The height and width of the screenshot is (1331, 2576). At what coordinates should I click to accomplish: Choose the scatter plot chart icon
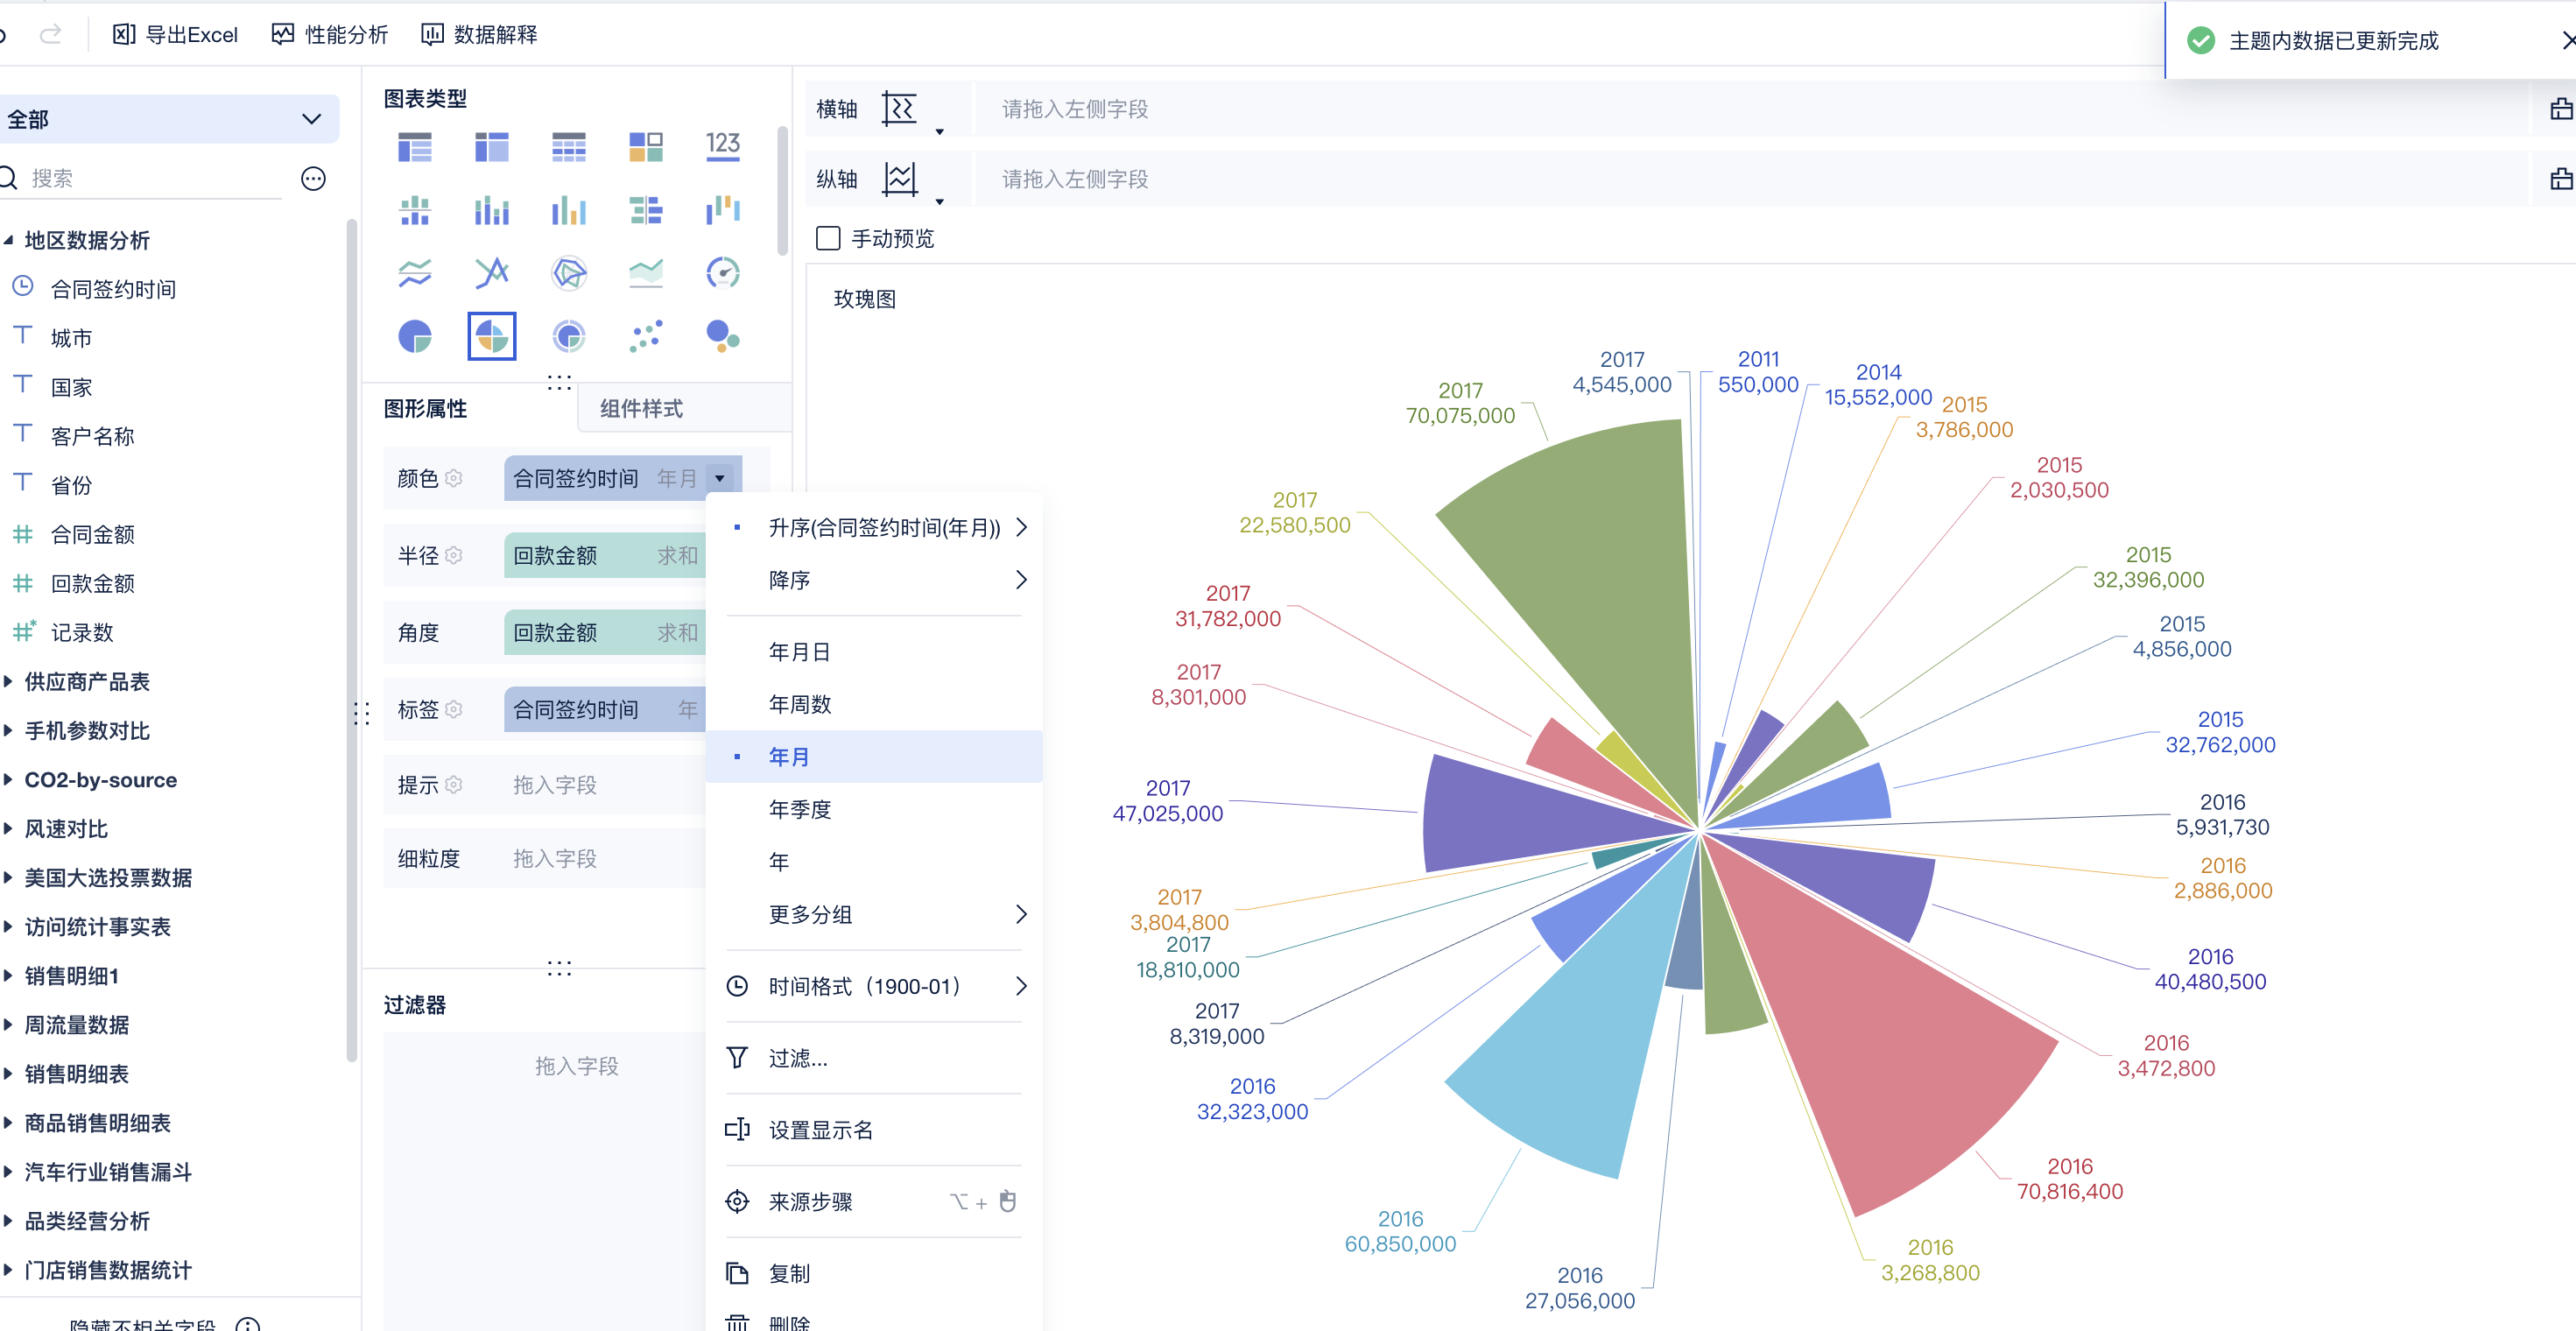click(x=645, y=336)
